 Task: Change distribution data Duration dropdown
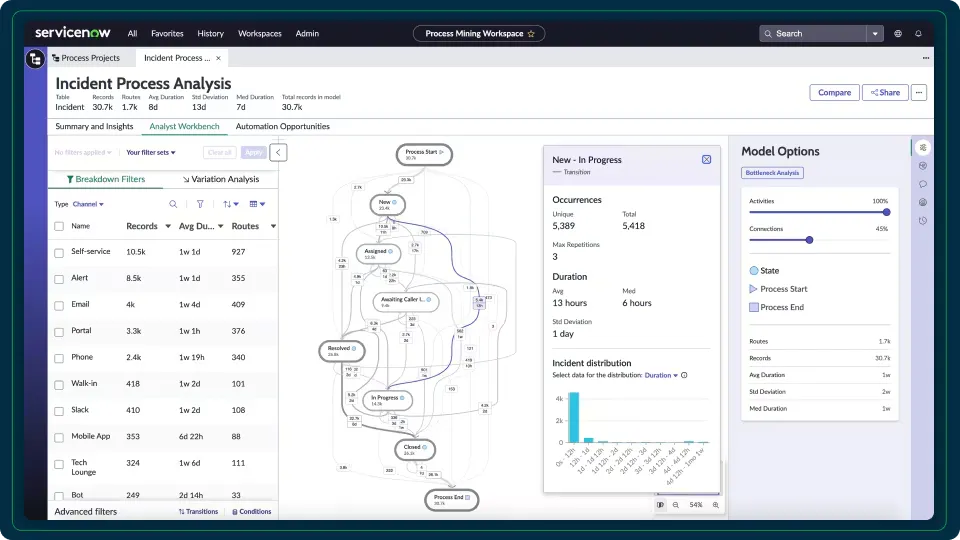661,375
